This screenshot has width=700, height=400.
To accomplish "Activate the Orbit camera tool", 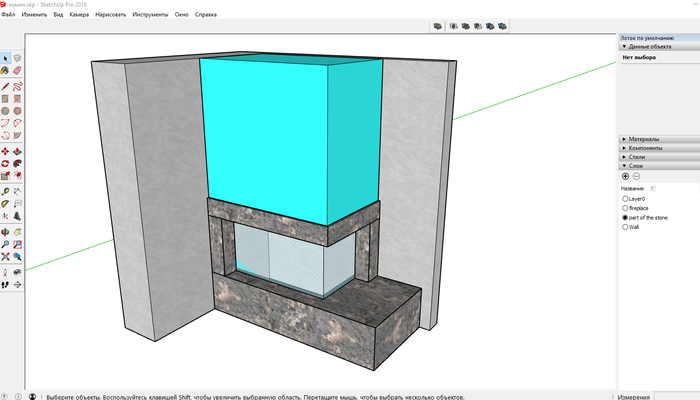I will pos(6,232).
